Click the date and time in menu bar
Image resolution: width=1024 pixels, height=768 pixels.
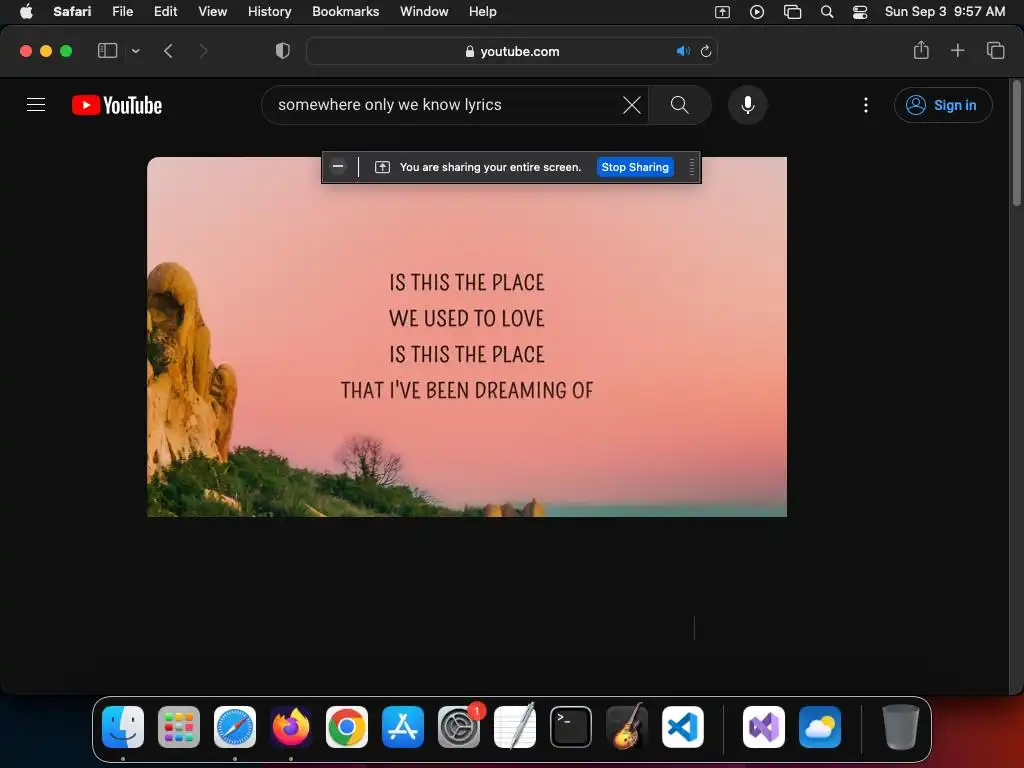pyautogui.click(x=944, y=11)
